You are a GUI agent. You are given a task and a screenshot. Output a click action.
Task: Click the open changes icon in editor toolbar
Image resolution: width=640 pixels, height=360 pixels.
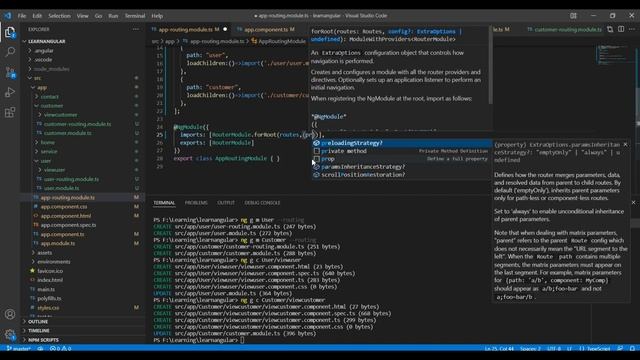(x=610, y=29)
